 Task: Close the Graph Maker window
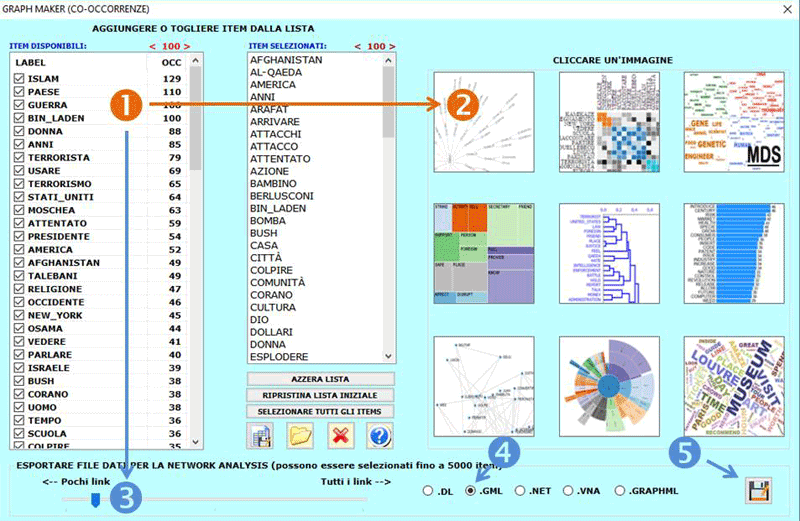787,9
